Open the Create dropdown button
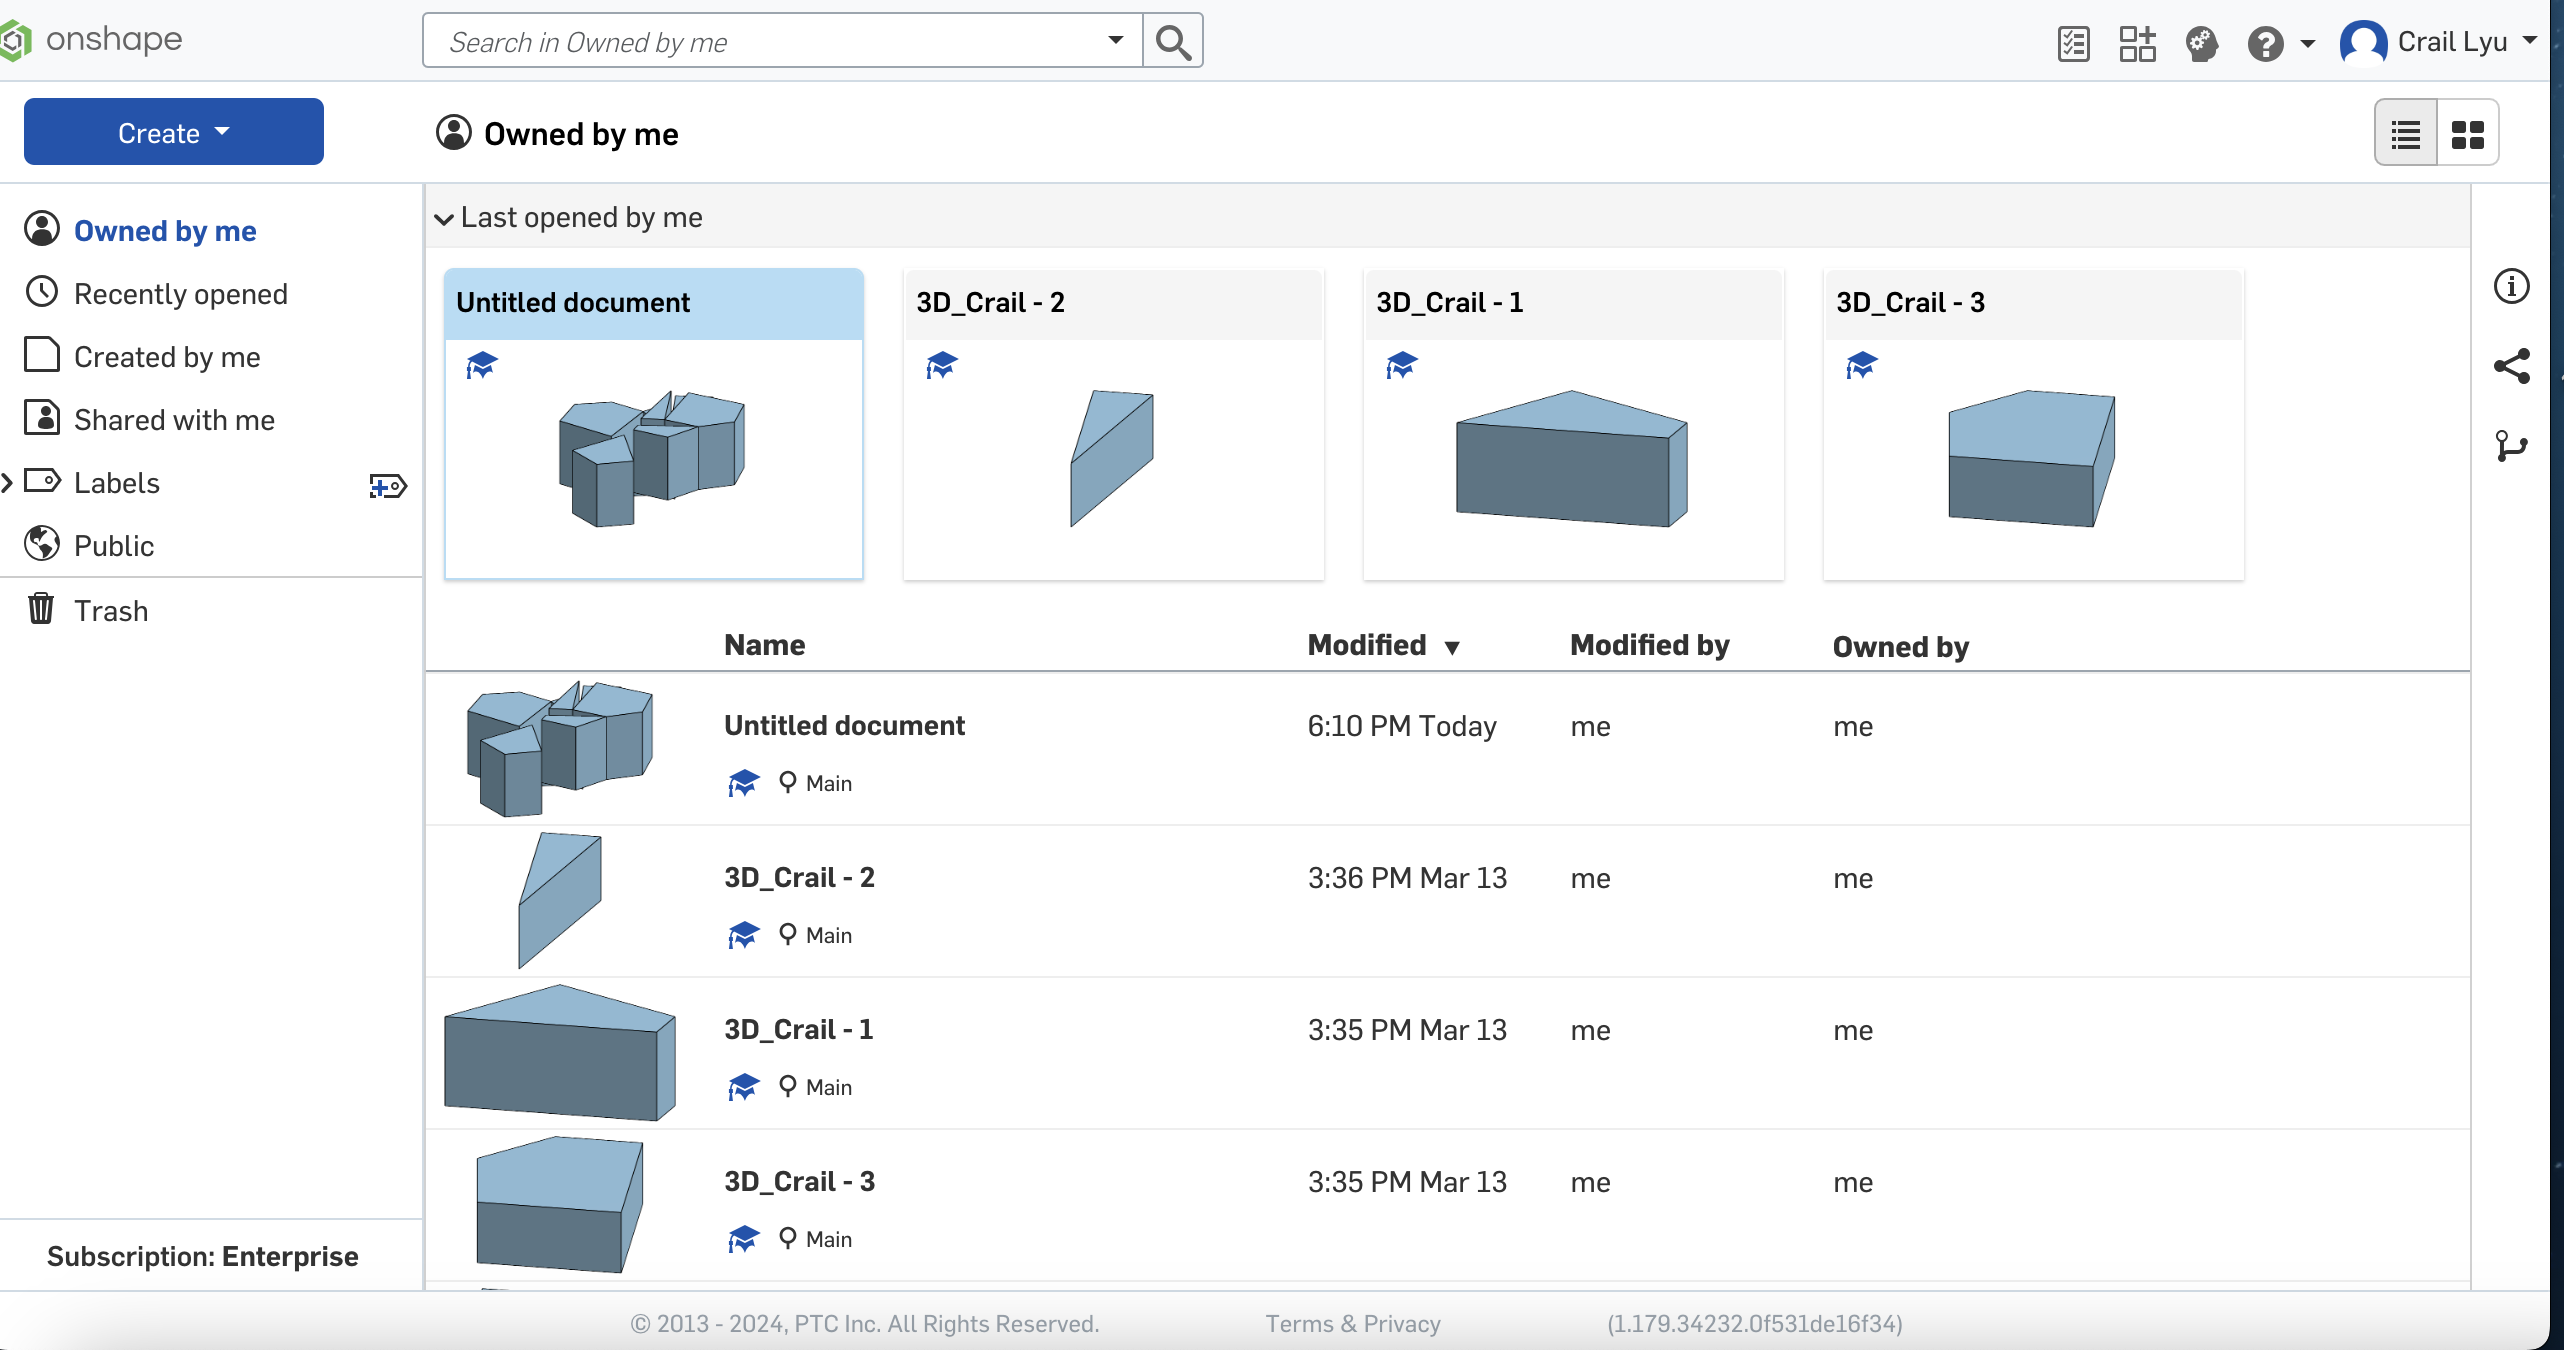2564x1350 pixels. (174, 132)
